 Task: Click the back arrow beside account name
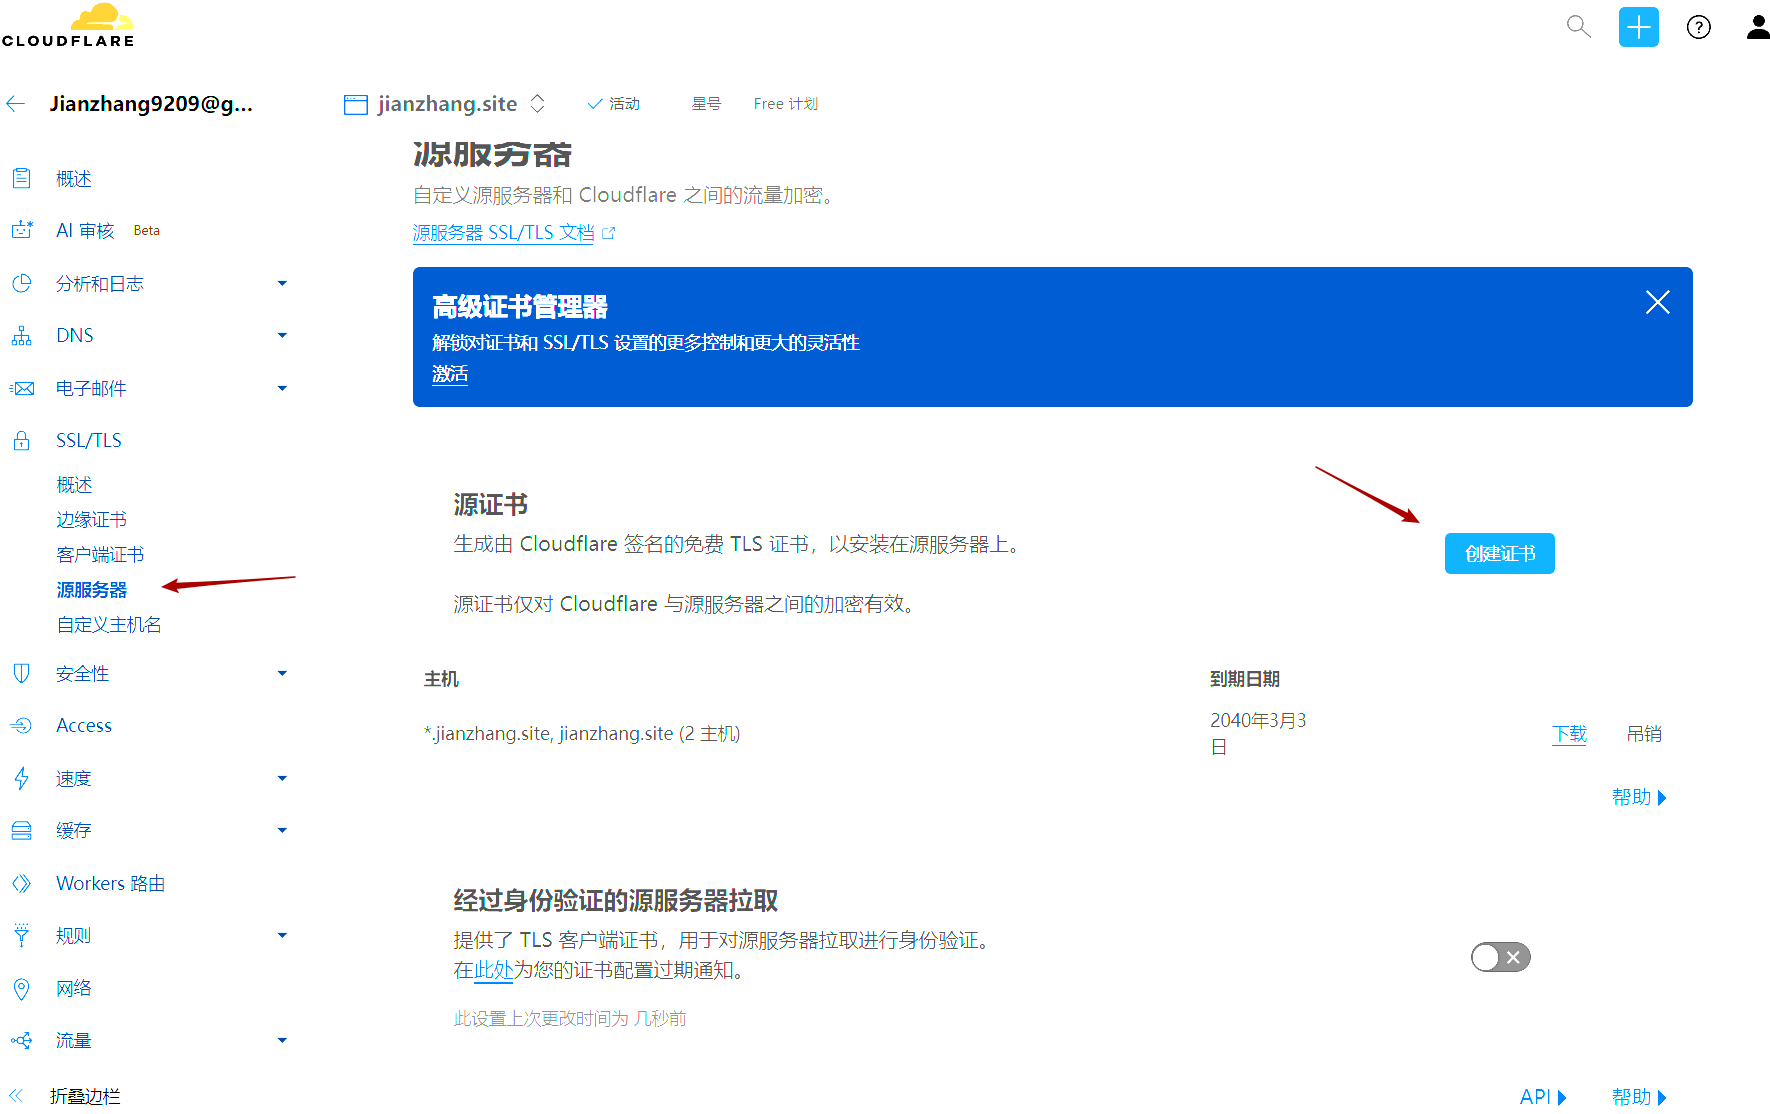click(x=16, y=104)
